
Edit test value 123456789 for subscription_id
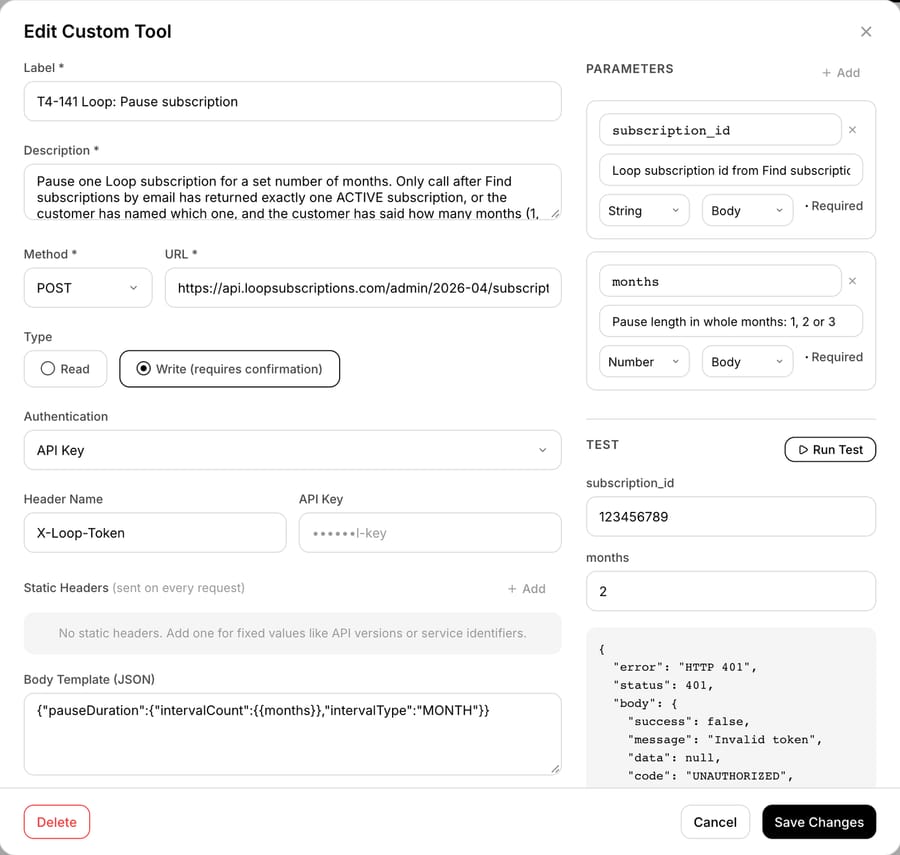coord(731,516)
